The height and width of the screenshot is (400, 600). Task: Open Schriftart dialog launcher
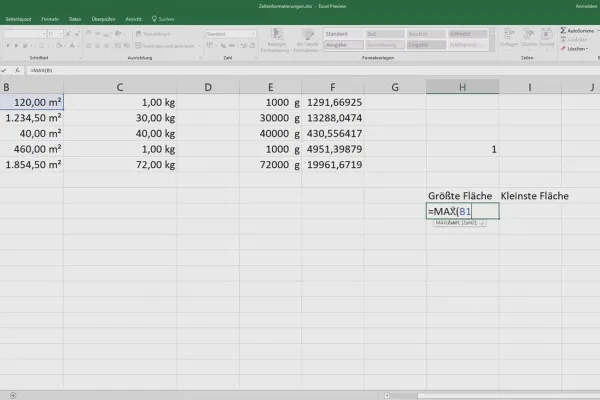pyautogui.click(x=80, y=58)
